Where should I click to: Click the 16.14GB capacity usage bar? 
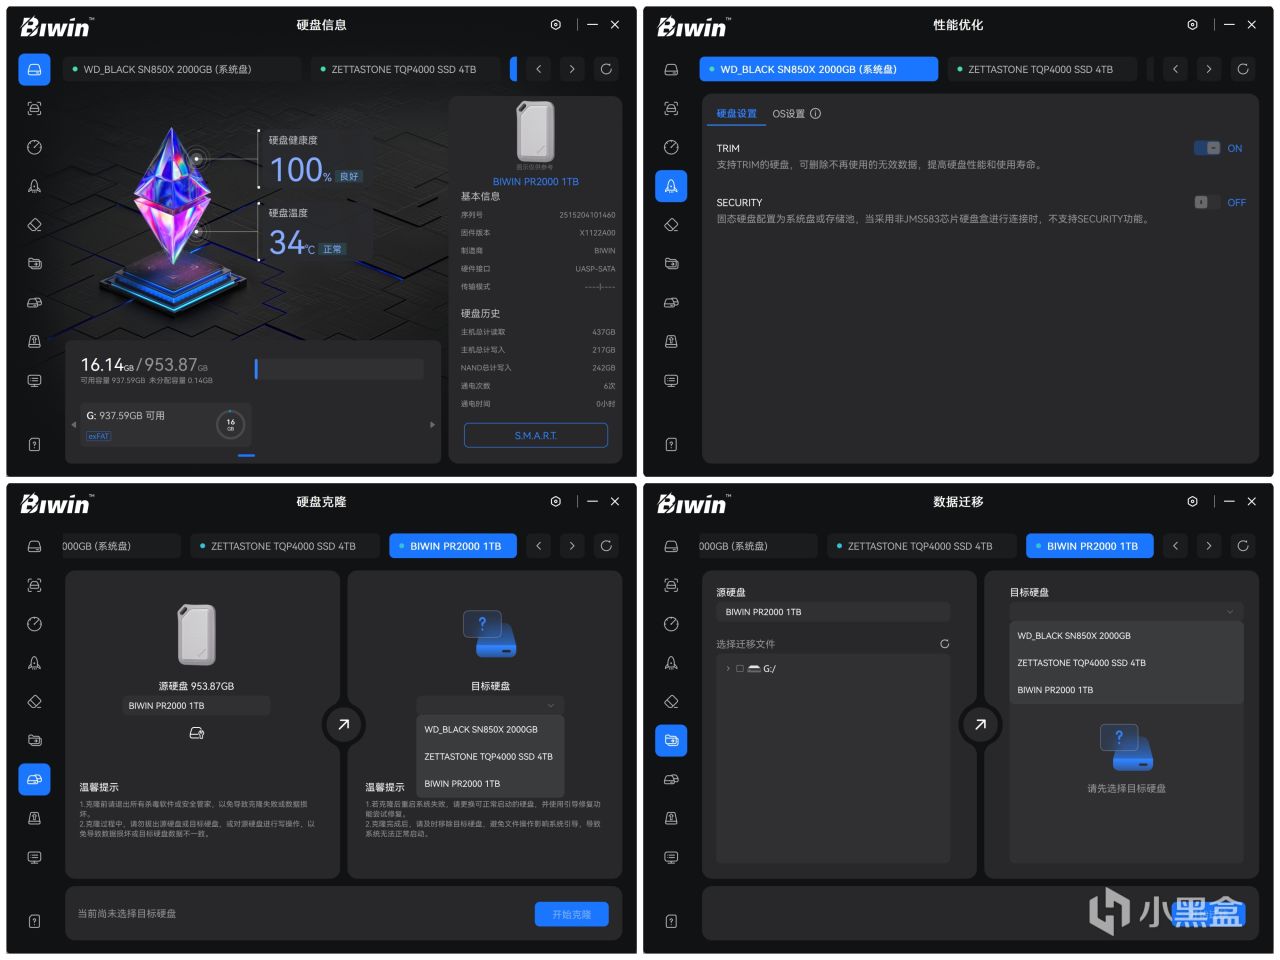point(339,369)
